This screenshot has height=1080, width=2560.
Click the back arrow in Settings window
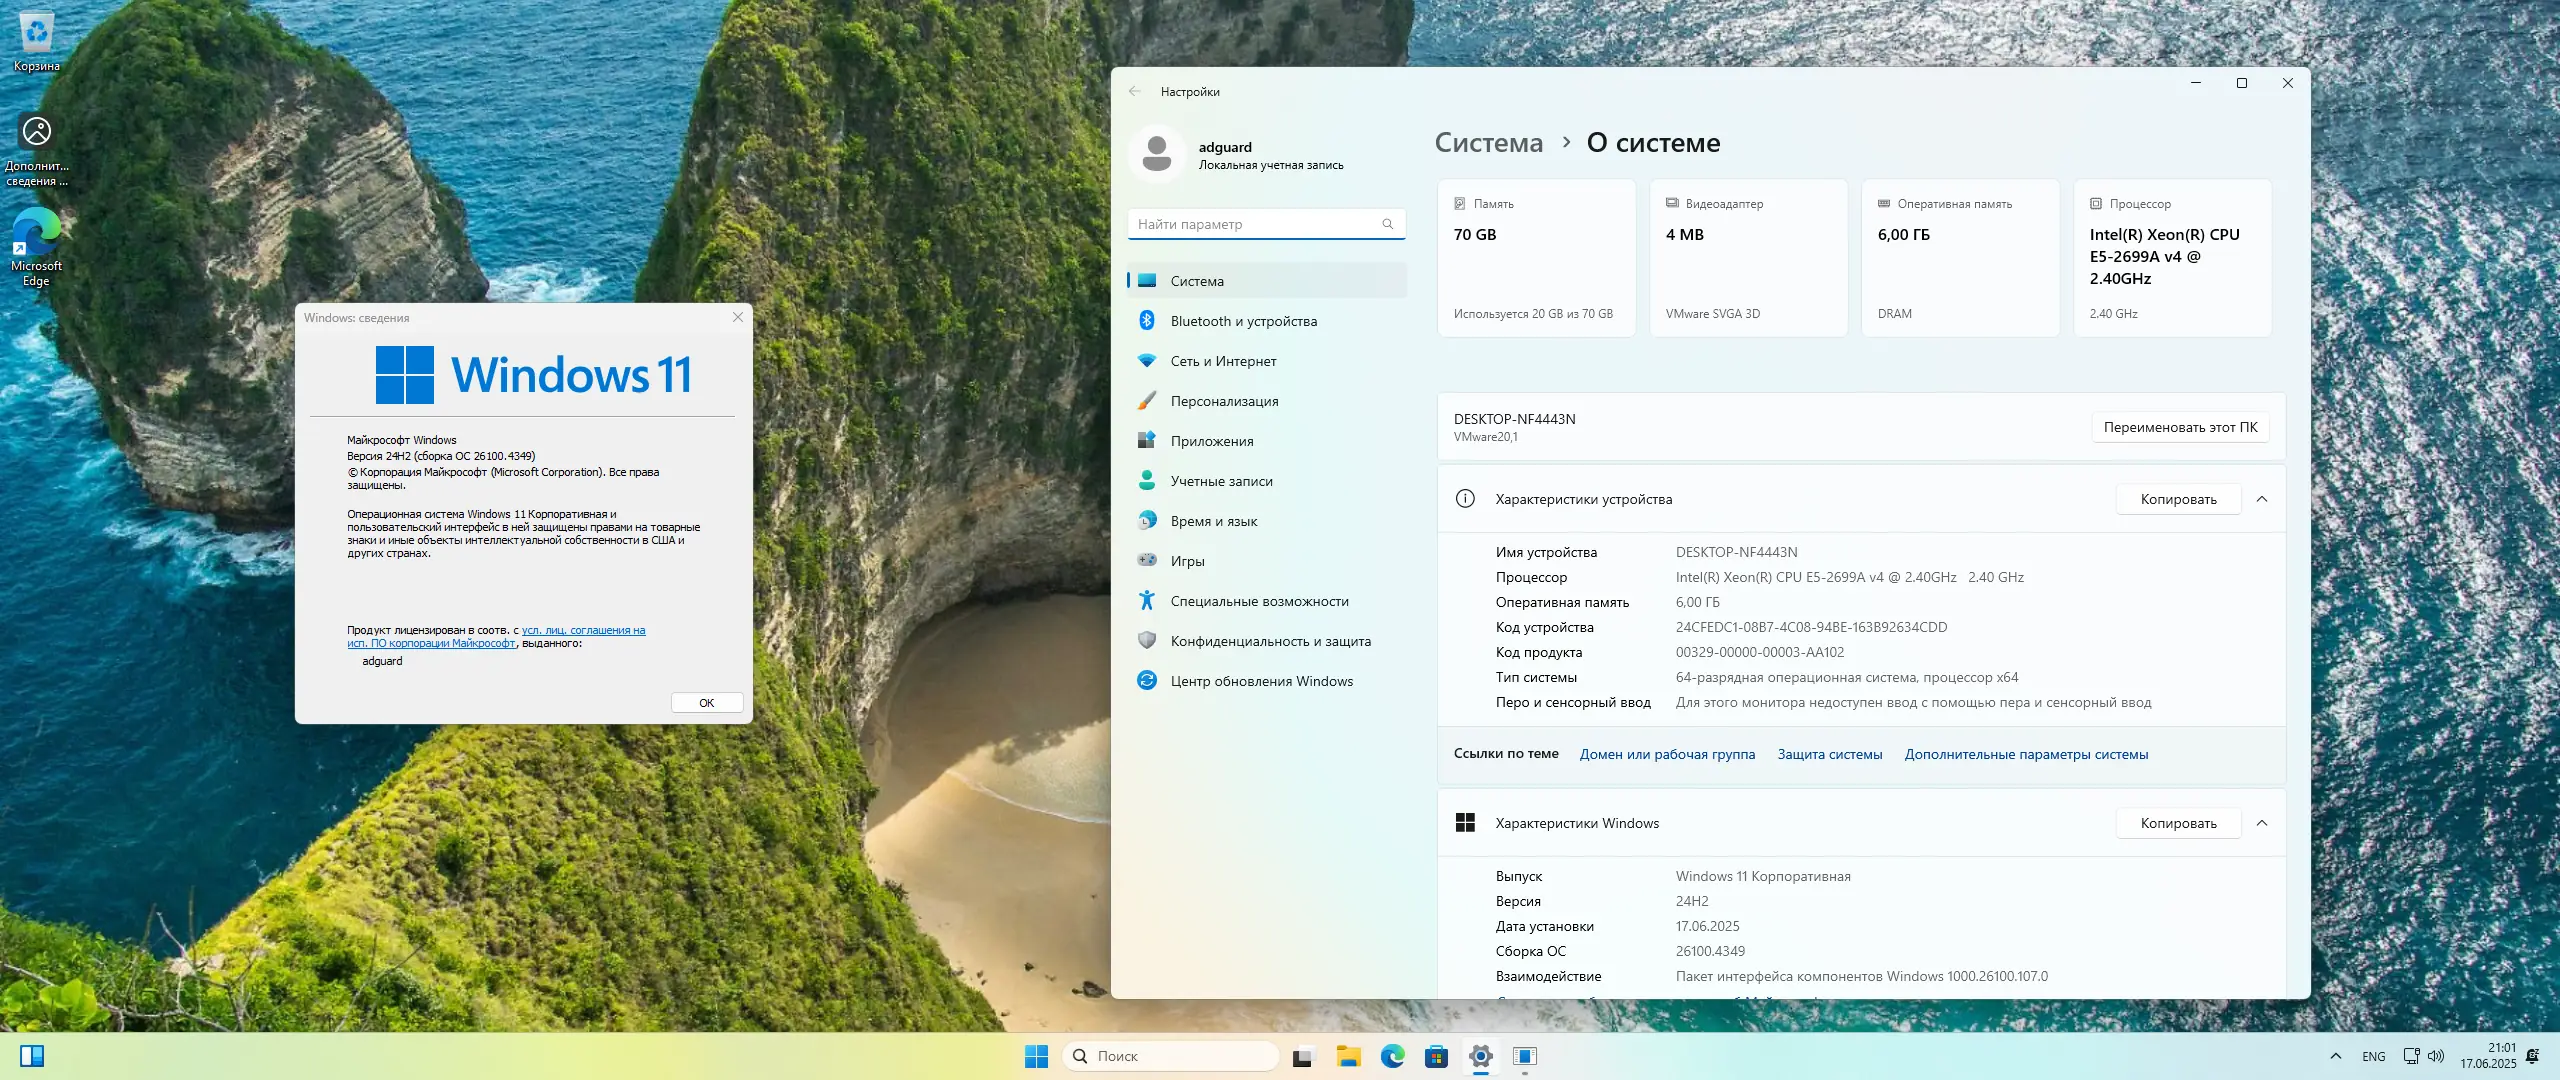tap(1135, 91)
